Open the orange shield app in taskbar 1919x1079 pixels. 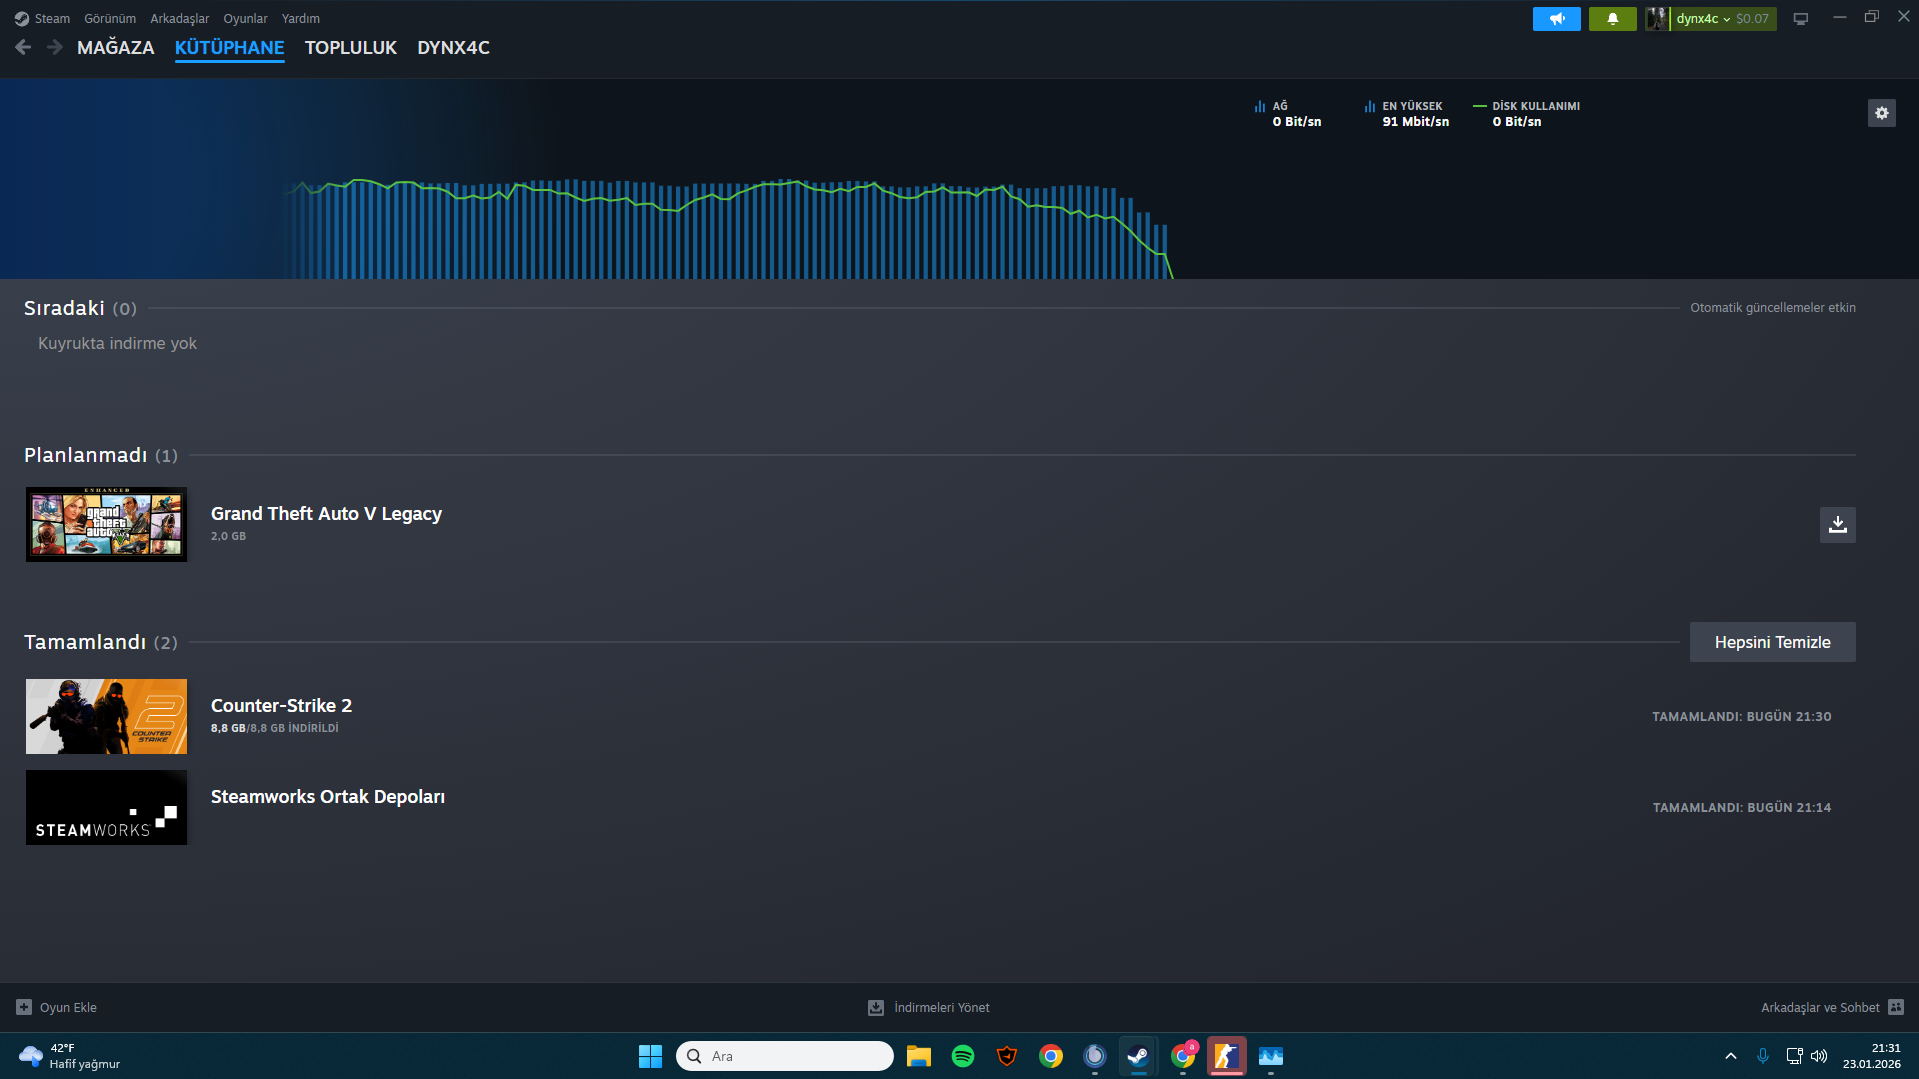click(x=1007, y=1056)
